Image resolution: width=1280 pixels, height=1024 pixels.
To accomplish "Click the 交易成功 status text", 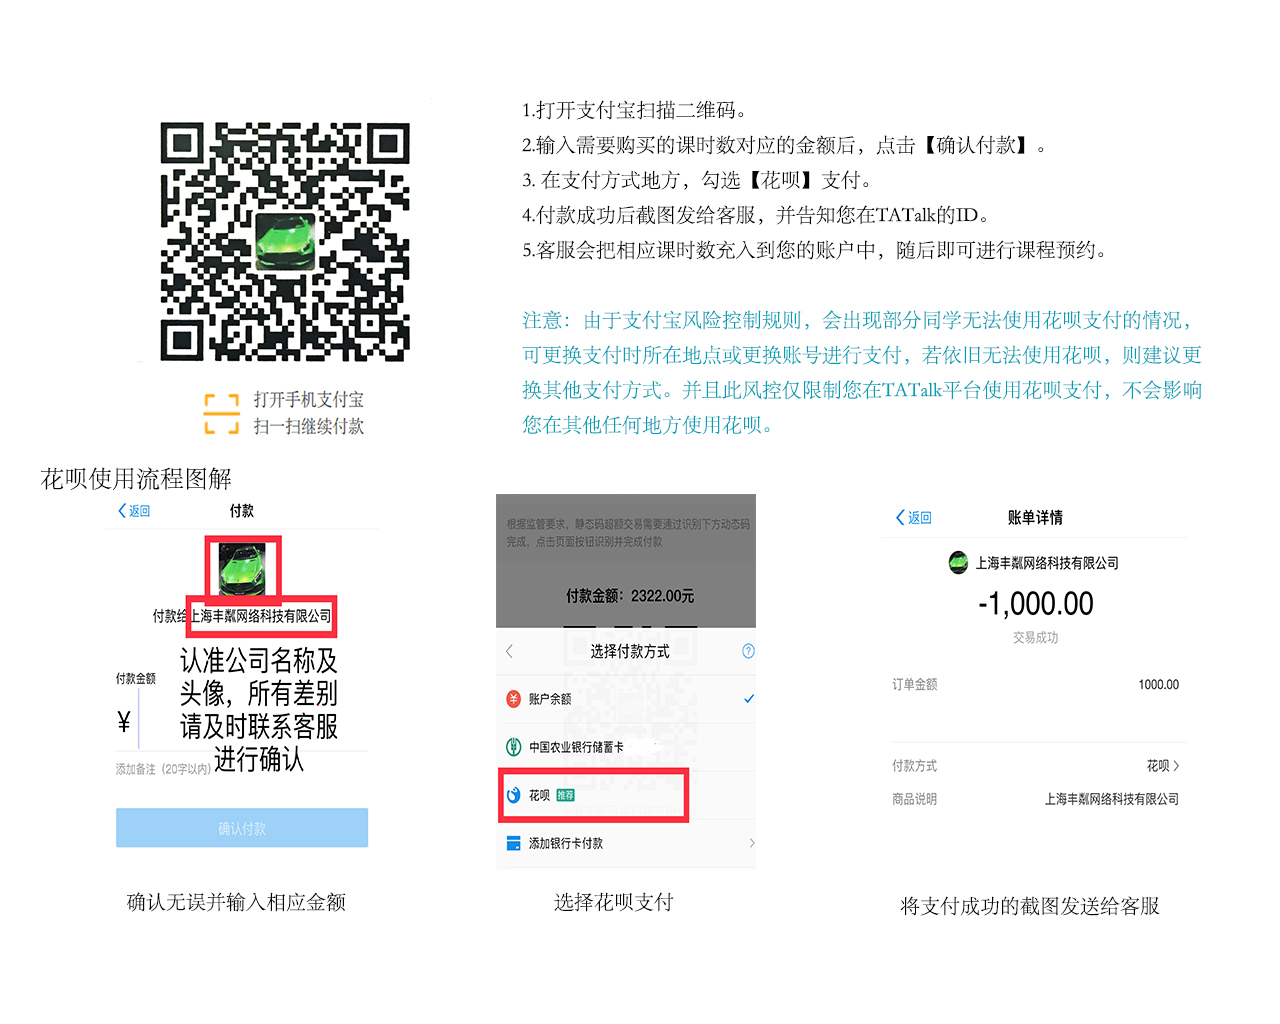I will 1036,638.
